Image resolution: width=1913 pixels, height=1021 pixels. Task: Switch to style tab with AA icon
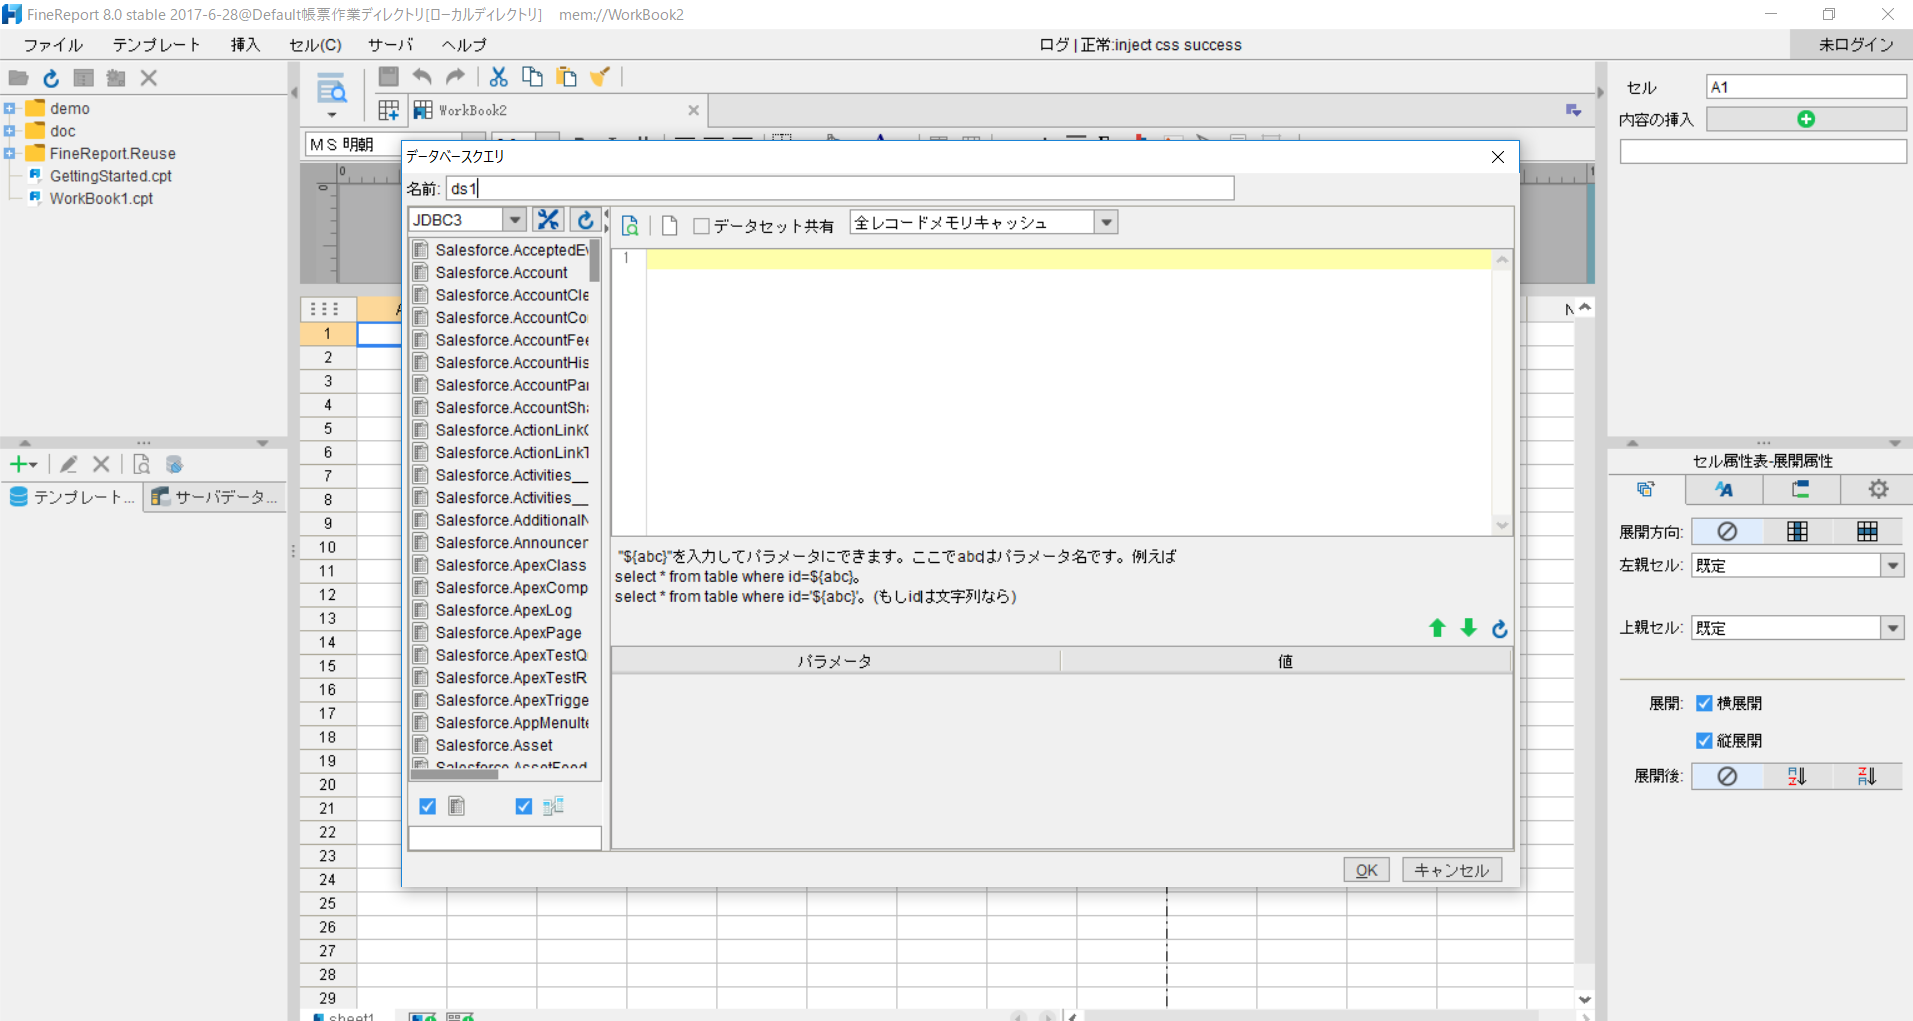point(1724,489)
